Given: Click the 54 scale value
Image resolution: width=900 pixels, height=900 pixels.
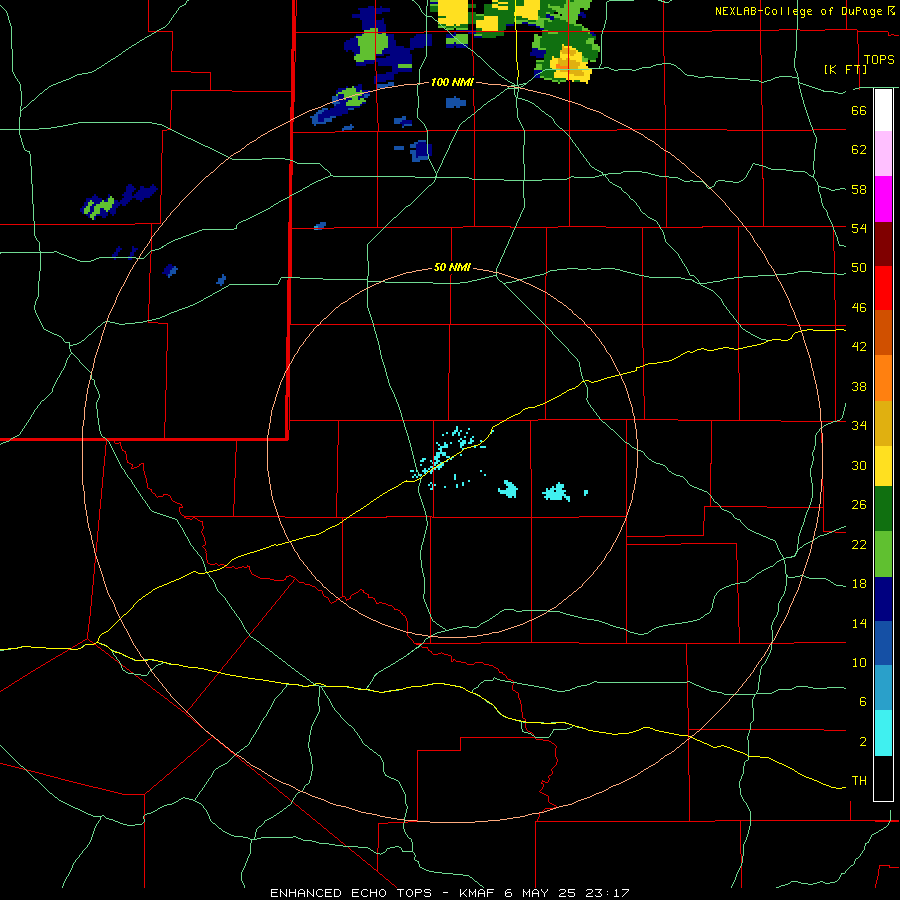Looking at the screenshot, I should 859,228.
